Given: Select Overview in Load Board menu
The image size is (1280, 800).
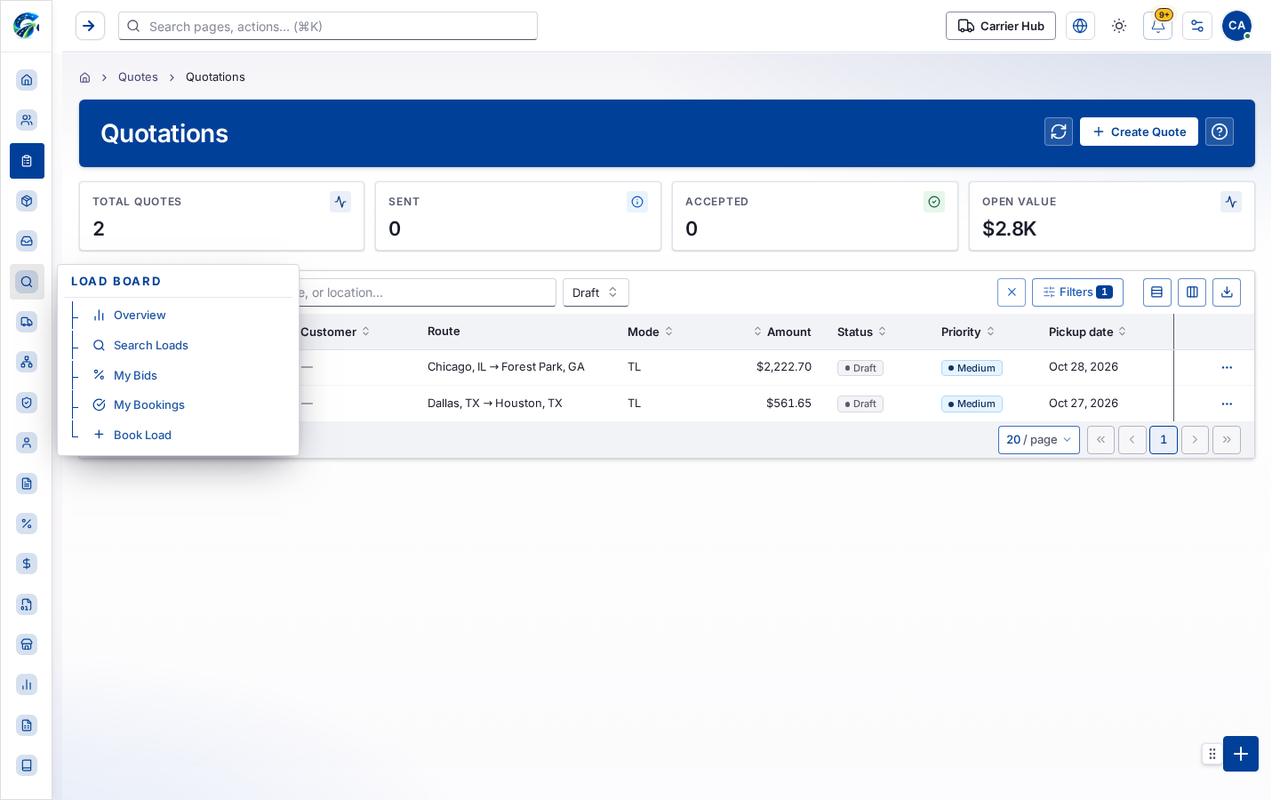Looking at the screenshot, I should 139,315.
